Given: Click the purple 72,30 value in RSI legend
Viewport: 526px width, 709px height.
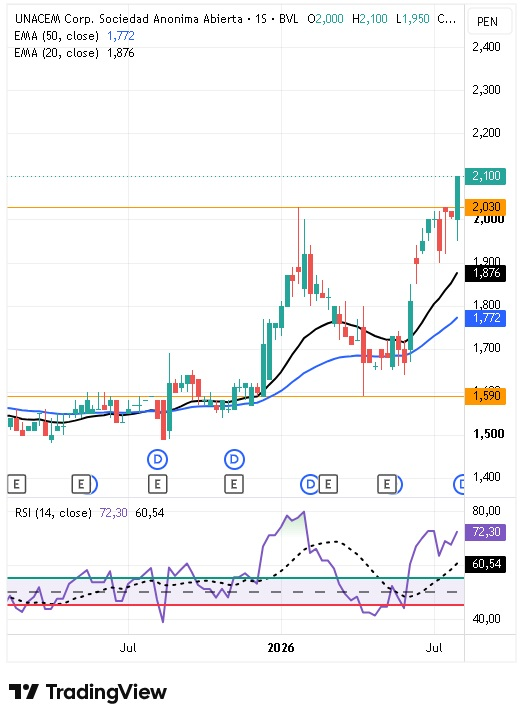Looking at the screenshot, I should pyautogui.click(x=114, y=513).
